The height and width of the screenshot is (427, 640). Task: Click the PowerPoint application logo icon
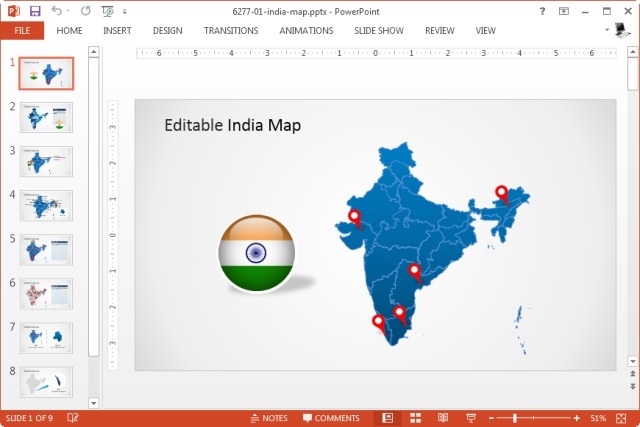[14, 11]
